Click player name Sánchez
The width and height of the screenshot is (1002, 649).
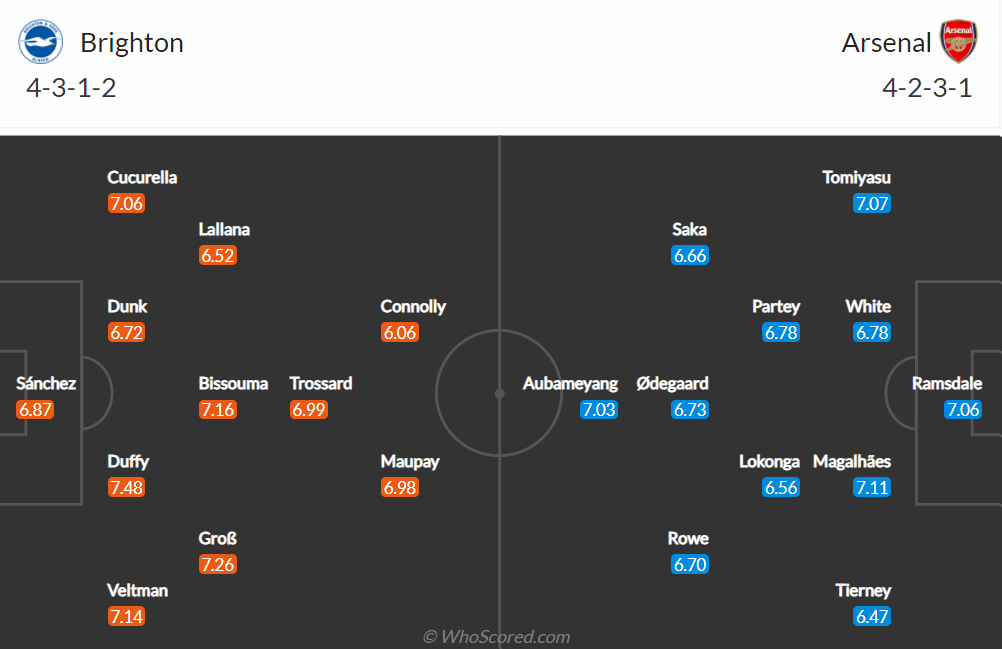tap(46, 383)
